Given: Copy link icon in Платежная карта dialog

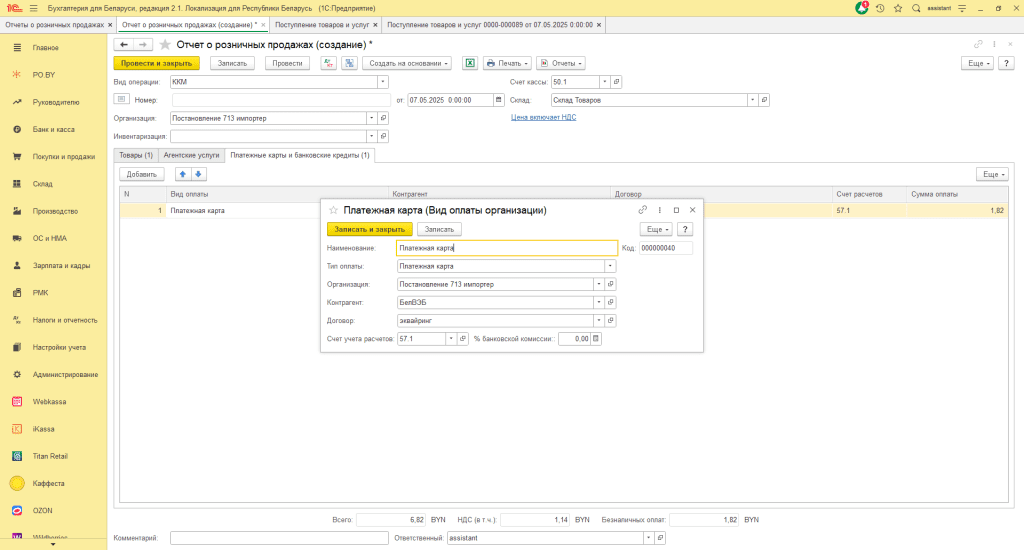Looking at the screenshot, I should [643, 210].
